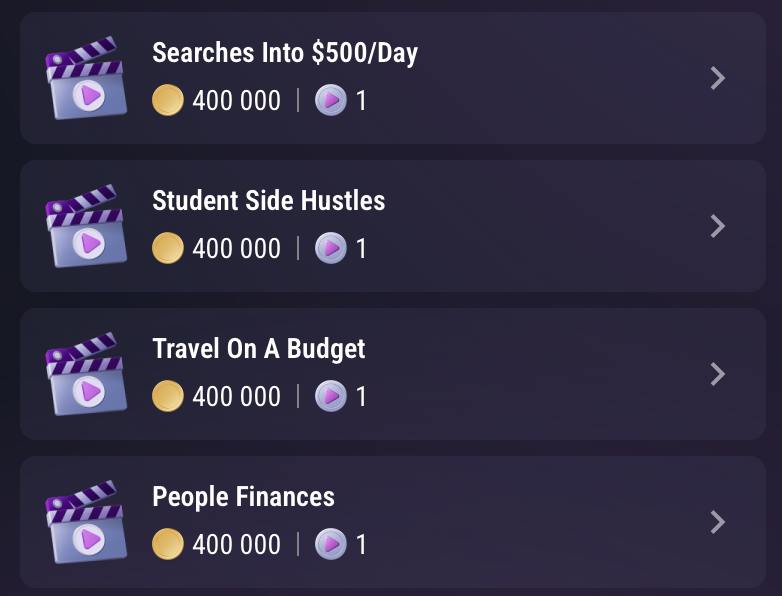Click purple play icon under Travel On A Budget
The height and width of the screenshot is (596, 782).
(x=331, y=396)
